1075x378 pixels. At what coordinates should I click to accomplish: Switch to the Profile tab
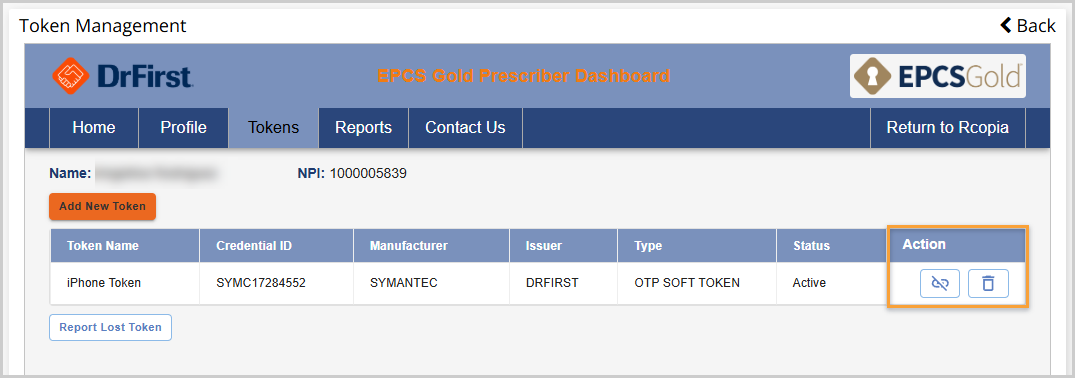(183, 128)
